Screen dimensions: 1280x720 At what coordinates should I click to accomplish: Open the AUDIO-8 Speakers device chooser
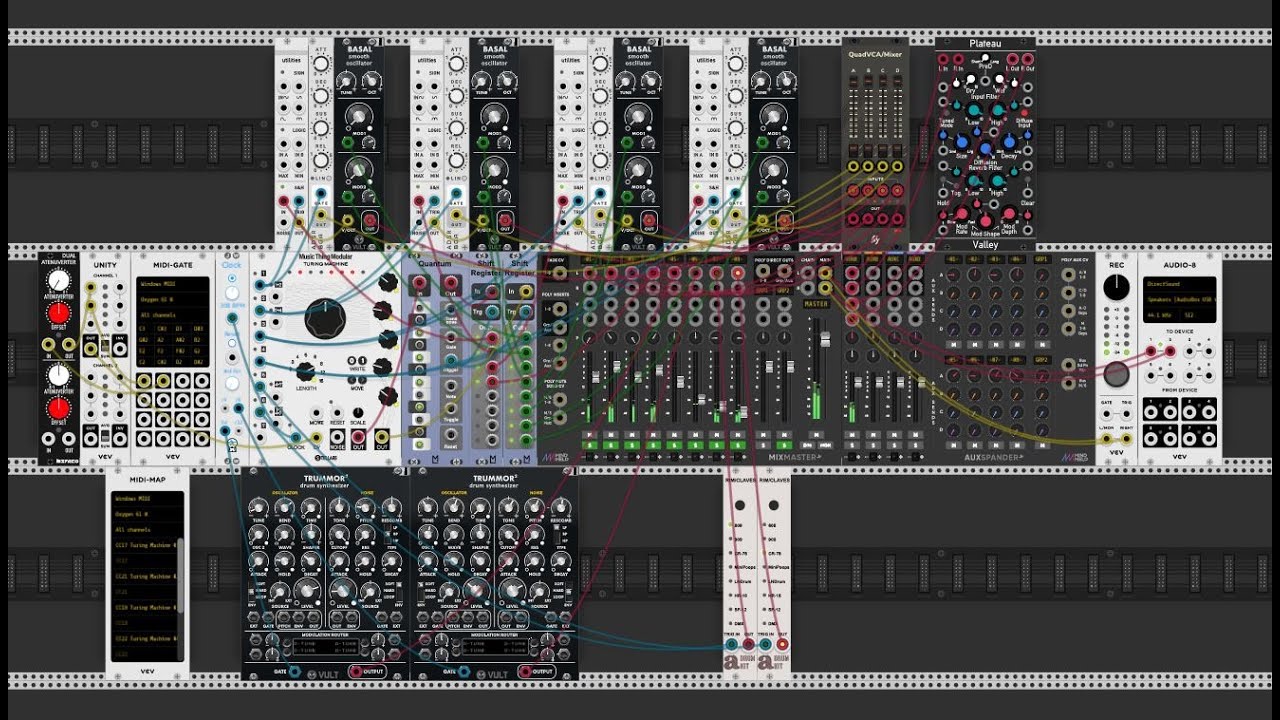1180,299
